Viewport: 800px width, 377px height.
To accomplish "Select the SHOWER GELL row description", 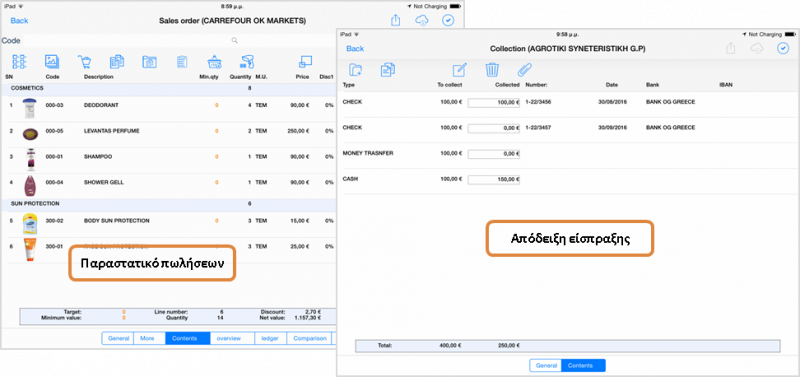I will point(104,182).
